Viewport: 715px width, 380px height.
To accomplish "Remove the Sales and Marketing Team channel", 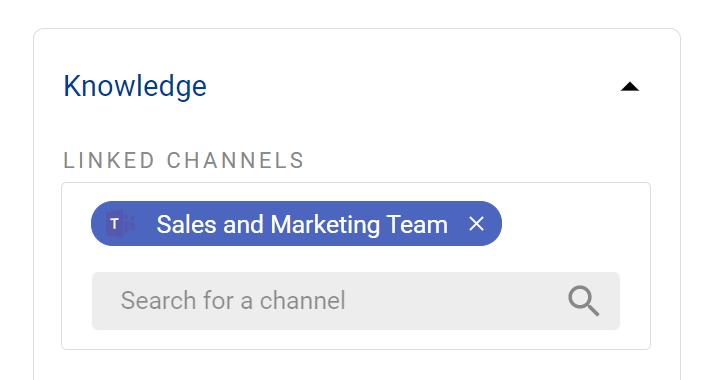I will click(476, 224).
